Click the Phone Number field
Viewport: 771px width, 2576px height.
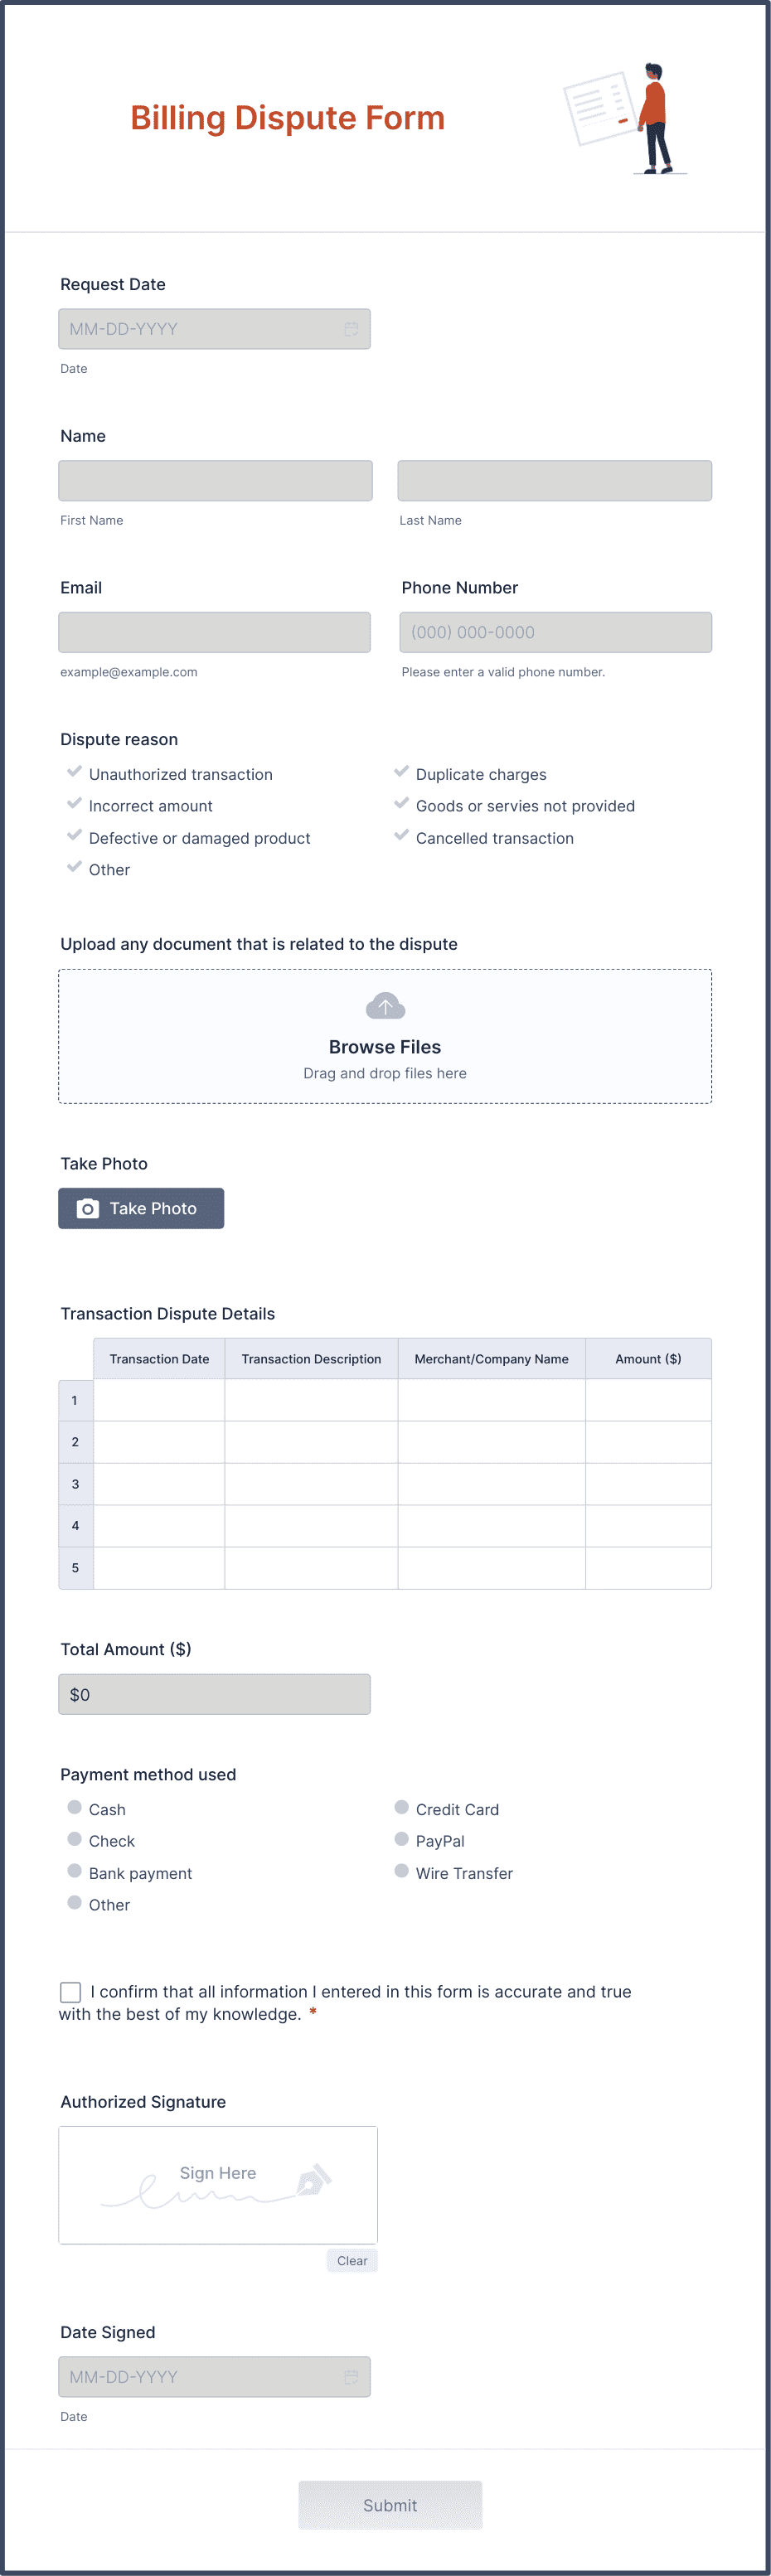pyautogui.click(x=555, y=632)
